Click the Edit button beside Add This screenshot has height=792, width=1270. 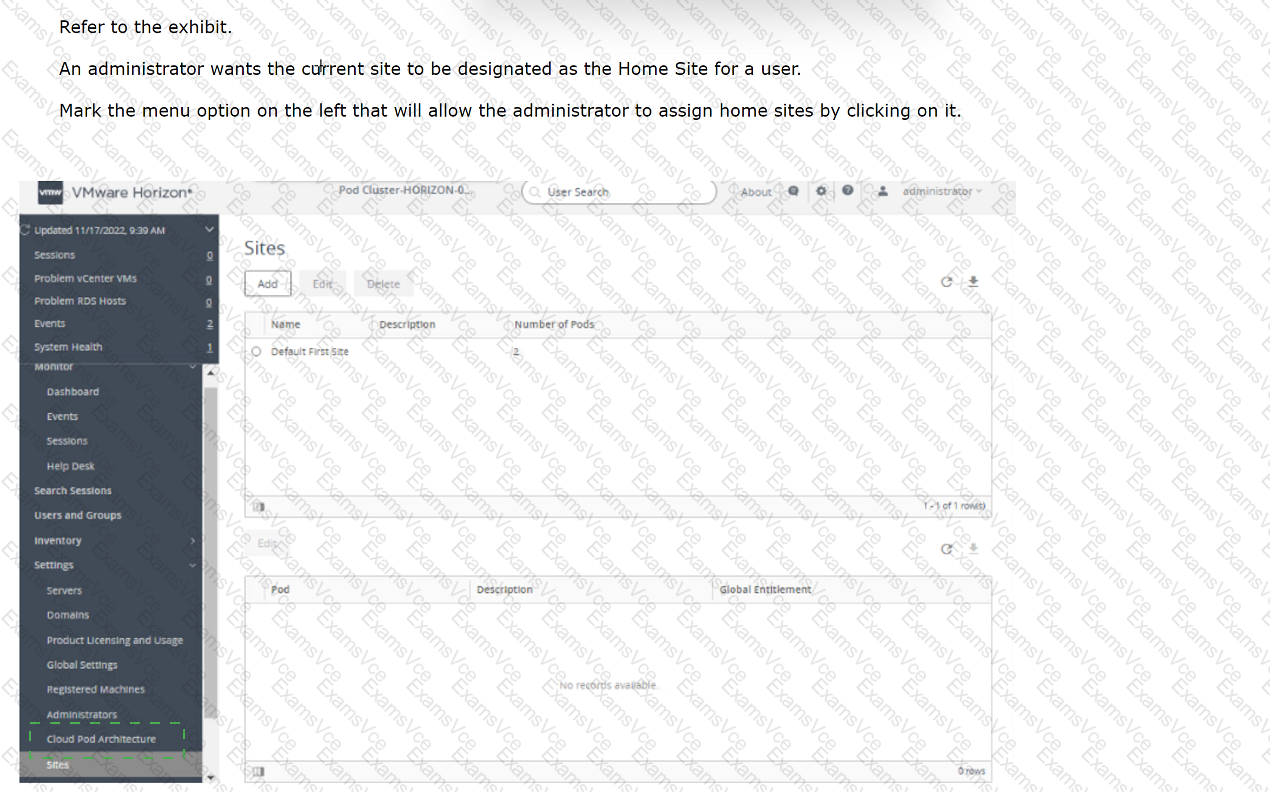[322, 284]
